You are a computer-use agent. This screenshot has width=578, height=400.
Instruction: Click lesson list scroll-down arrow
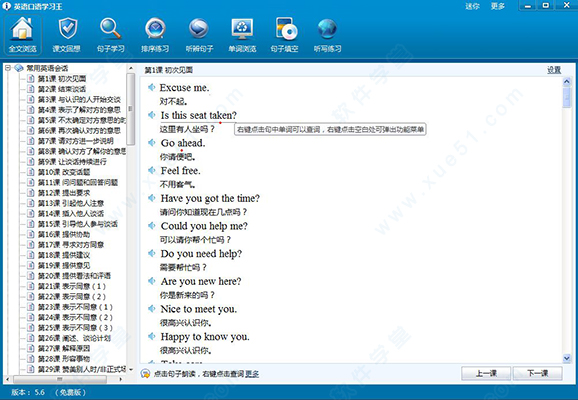[x=131, y=369]
